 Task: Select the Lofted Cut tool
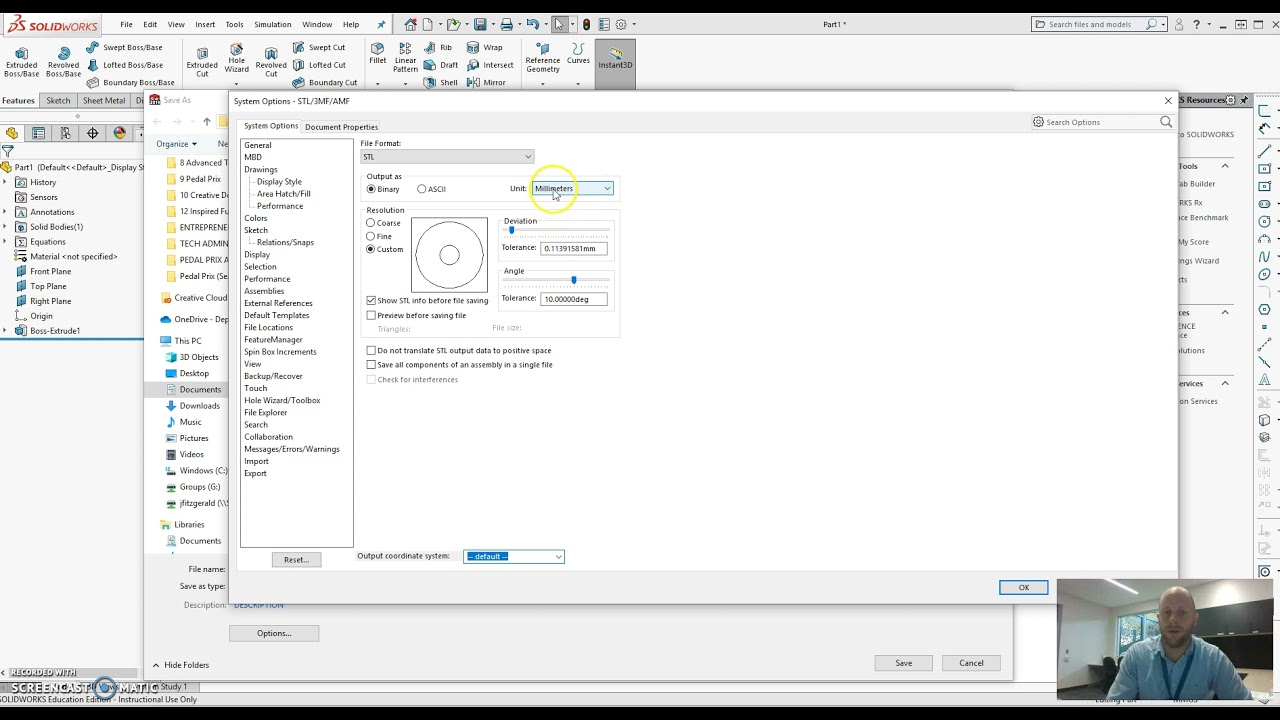pos(319,65)
